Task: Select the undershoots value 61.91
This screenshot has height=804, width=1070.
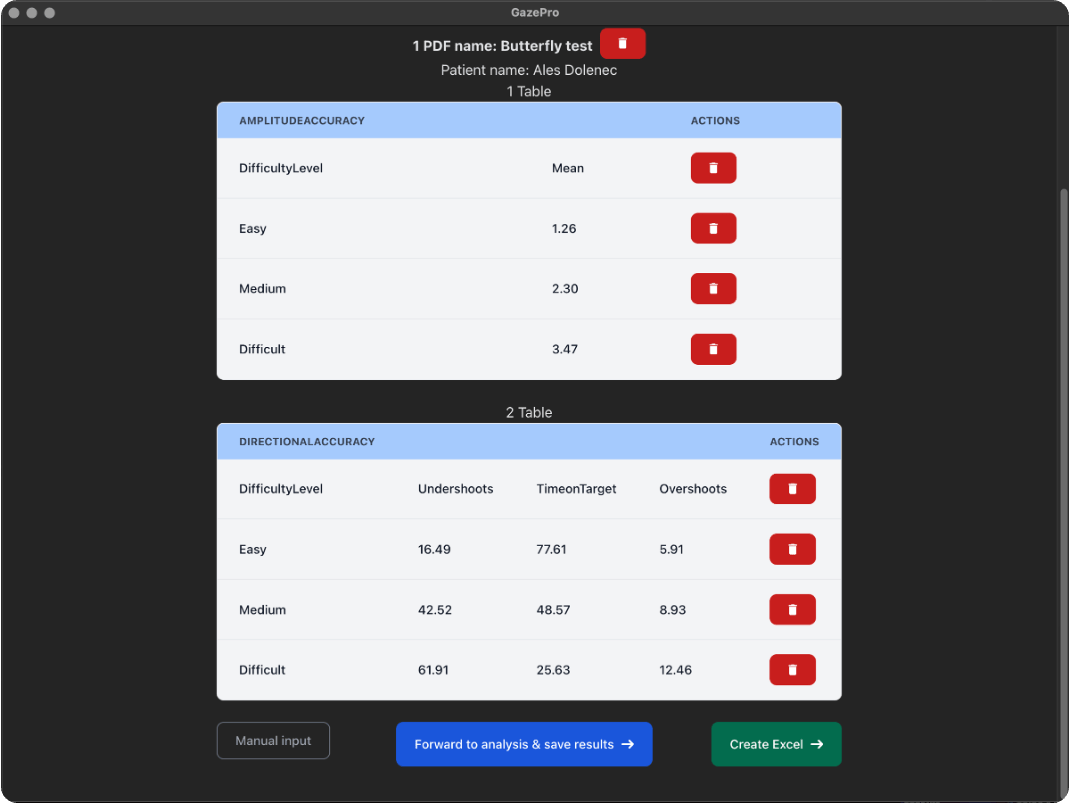Action: [433, 670]
